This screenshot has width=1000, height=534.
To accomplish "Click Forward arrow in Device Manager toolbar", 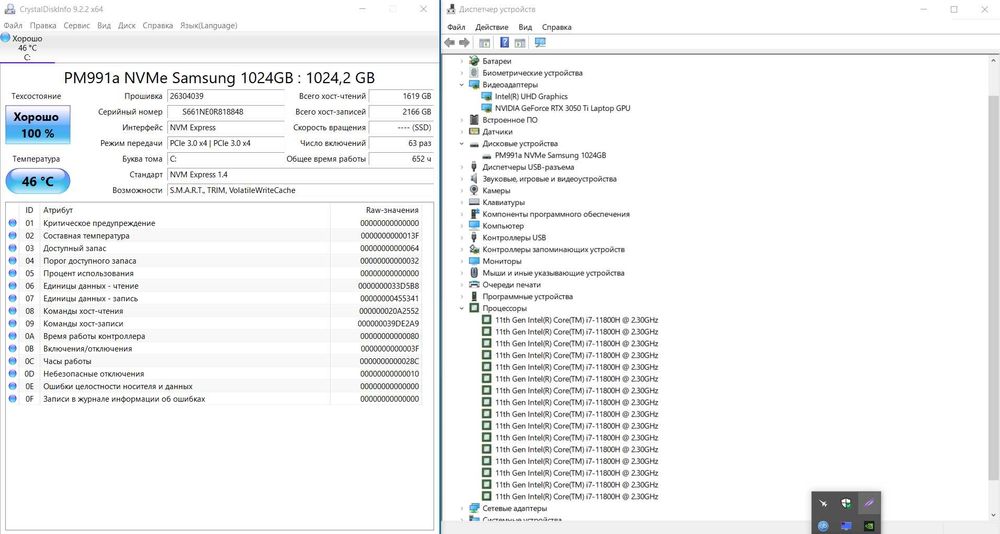I will coord(464,43).
